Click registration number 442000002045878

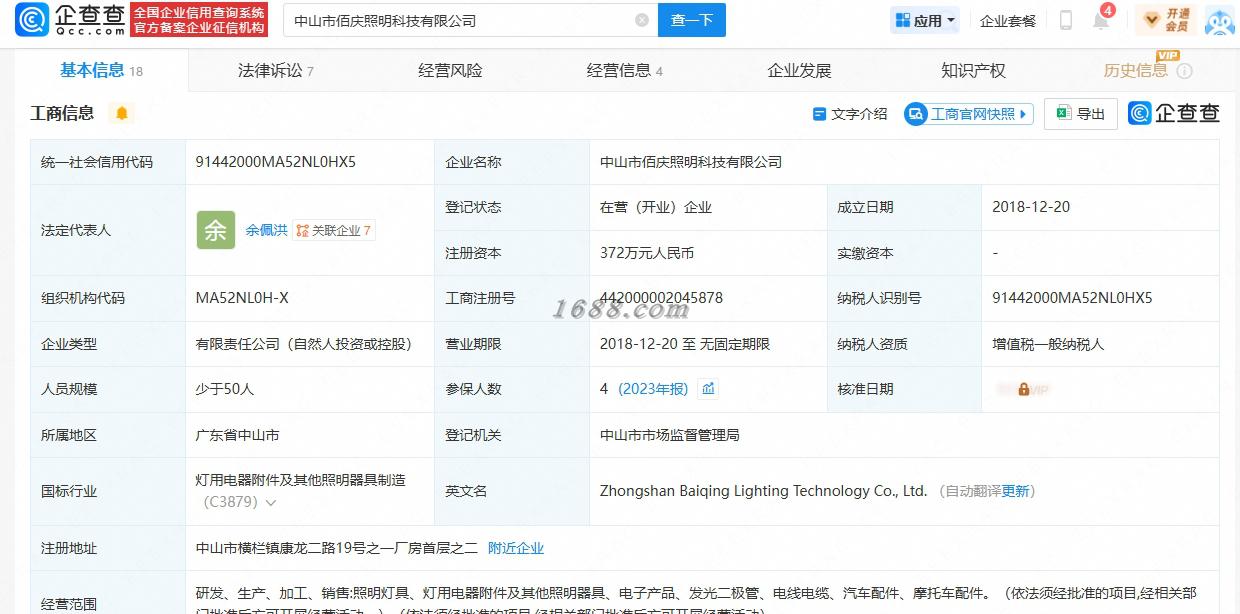click(661, 298)
